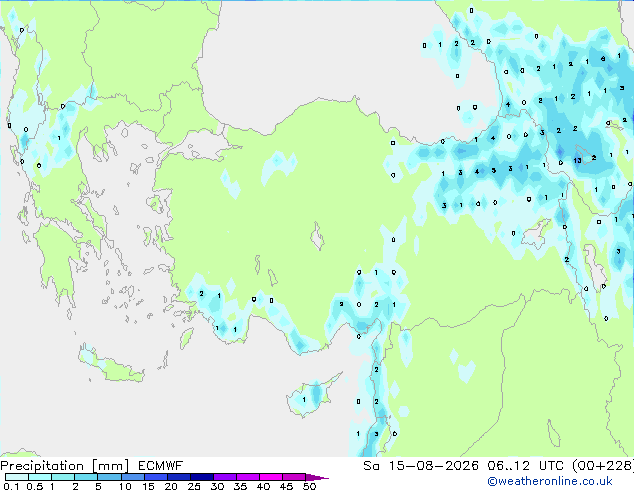Click the 0.1–0.5 mm palest legend swatch
Image resolution: width=634 pixels, height=490 pixels.
pyautogui.click(x=17, y=477)
